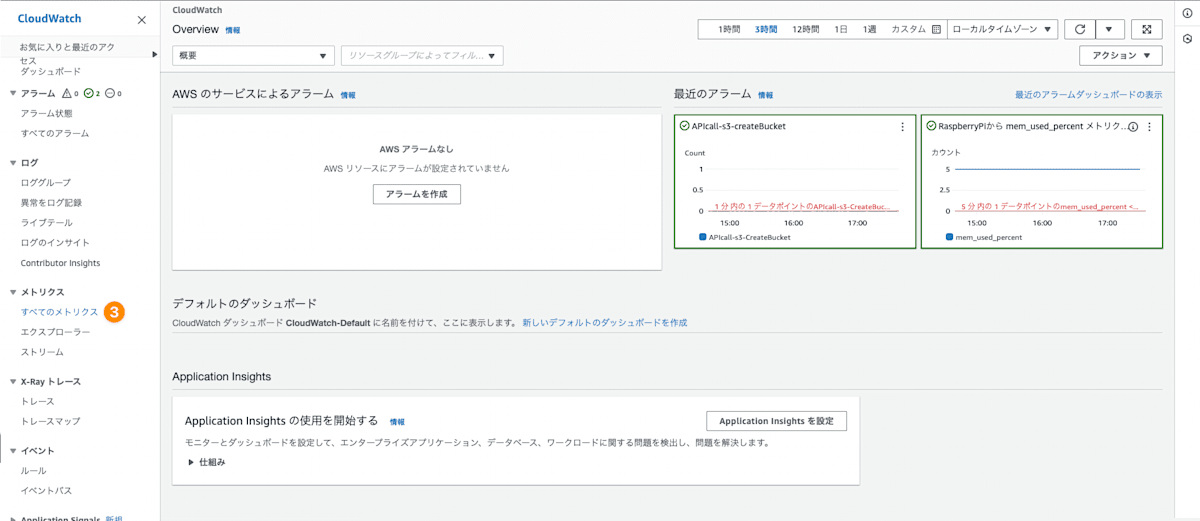The image size is (1200, 521).
Task: Select the 1時間 time range
Action: point(729,30)
